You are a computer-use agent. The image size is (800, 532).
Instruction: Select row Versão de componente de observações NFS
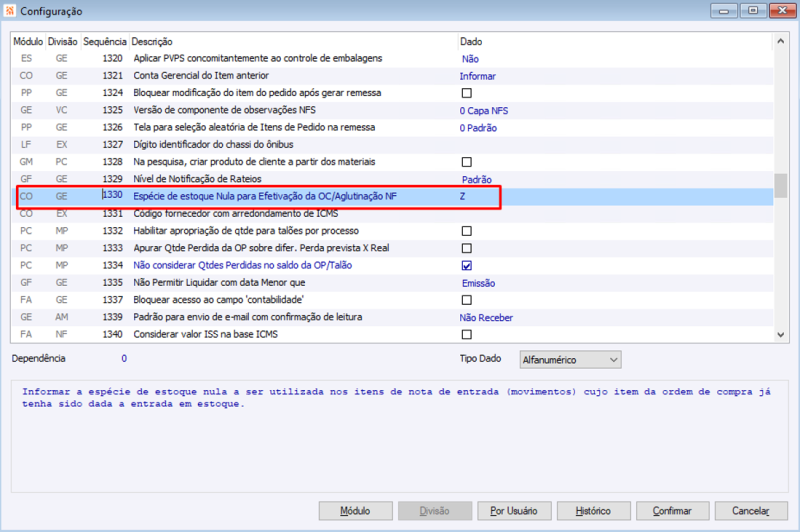[x=392, y=110]
